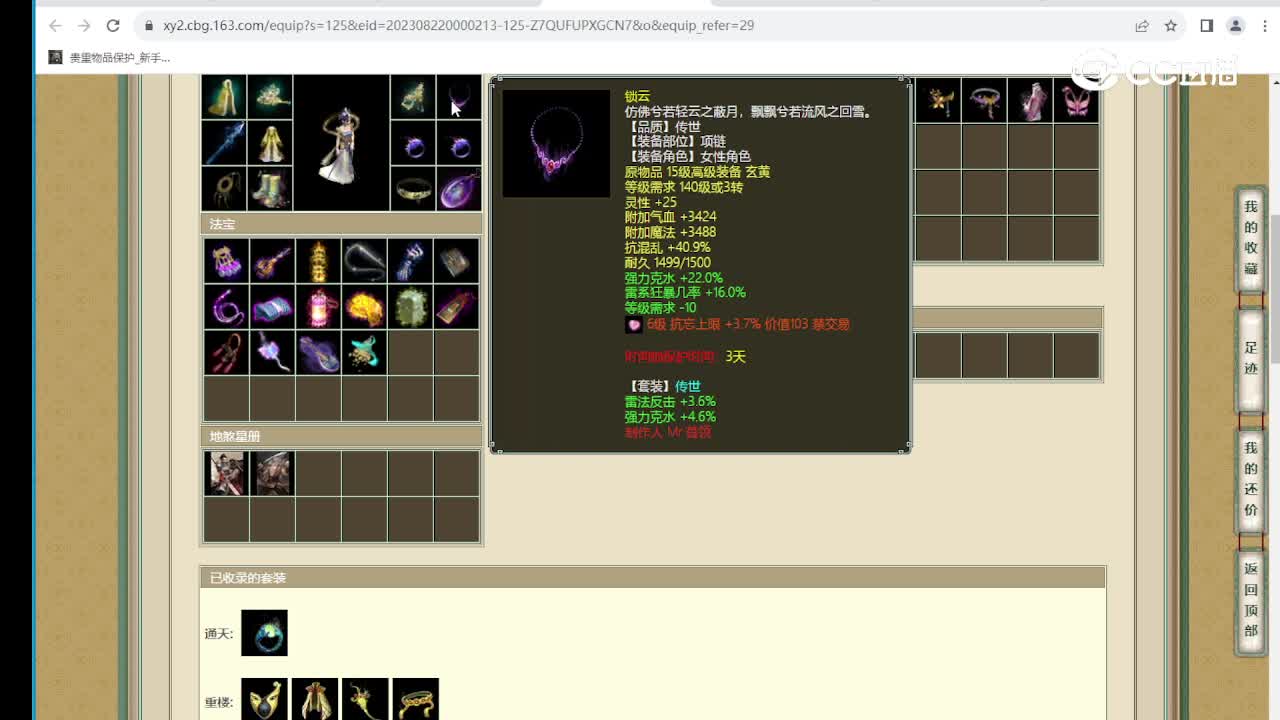Screen dimensions: 1280x720
Task: Click the first 重楼 set item icon
Action: (x=264, y=700)
